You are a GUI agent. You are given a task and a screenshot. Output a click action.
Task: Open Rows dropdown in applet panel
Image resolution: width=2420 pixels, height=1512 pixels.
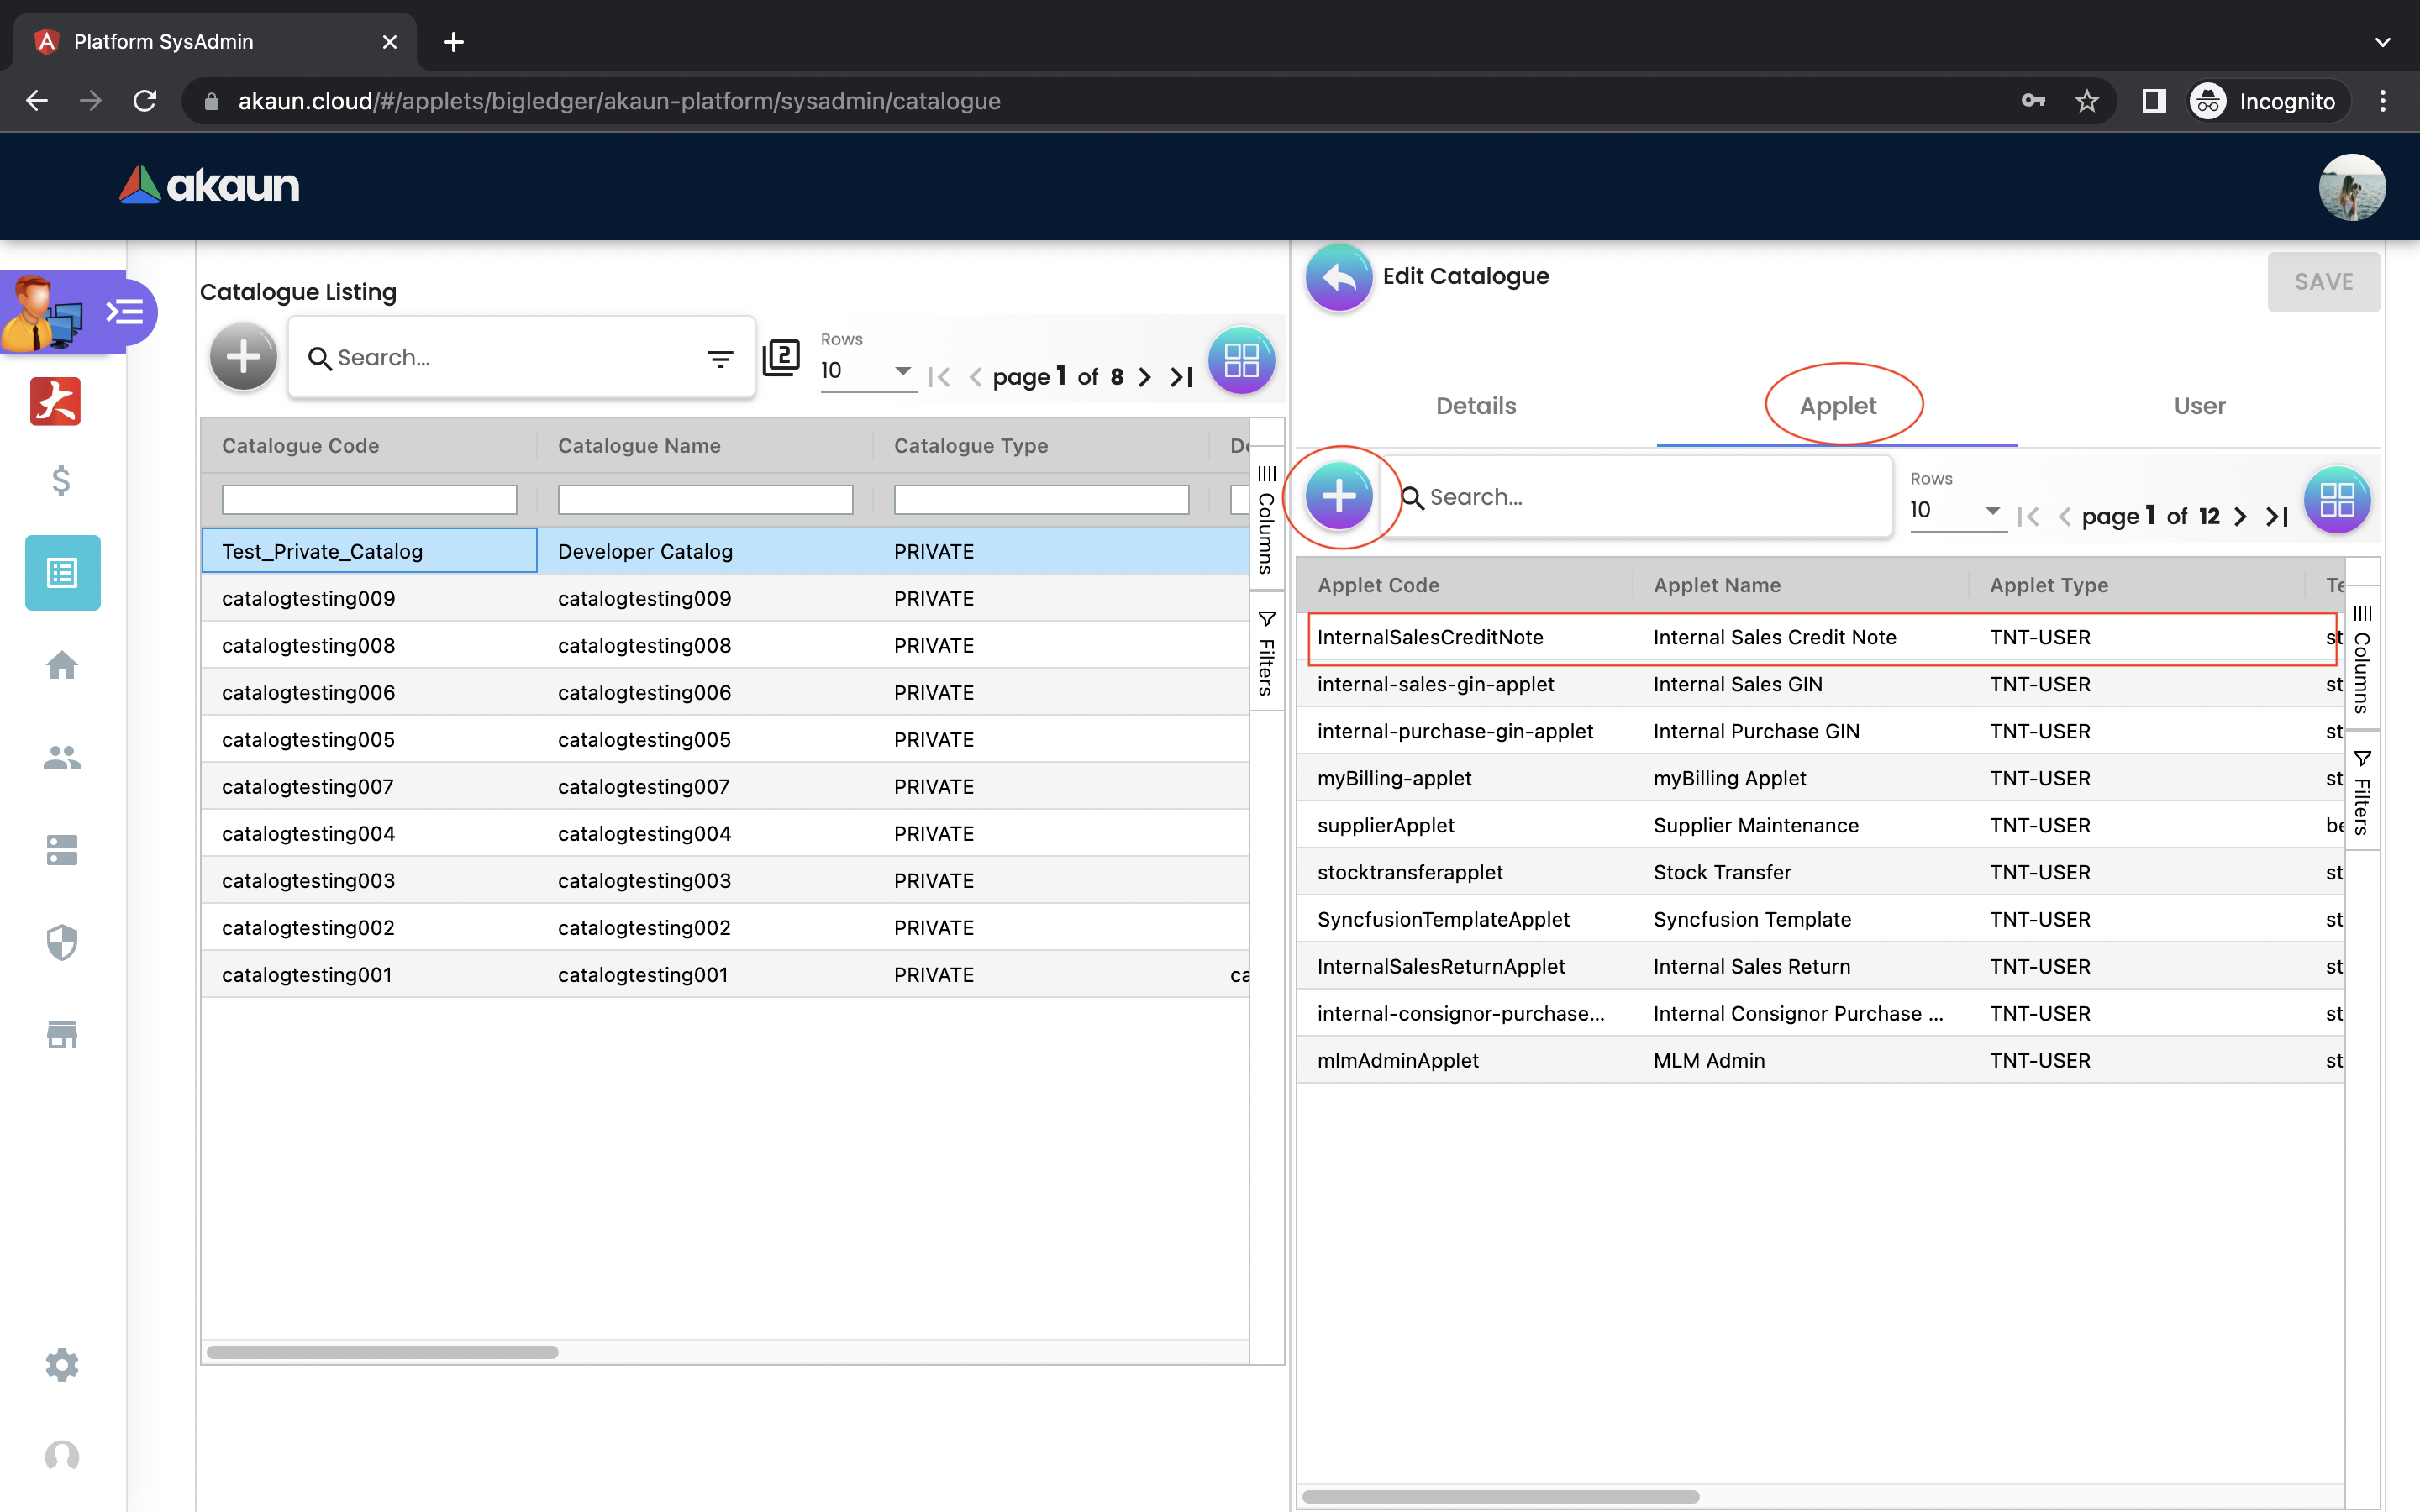(1955, 511)
